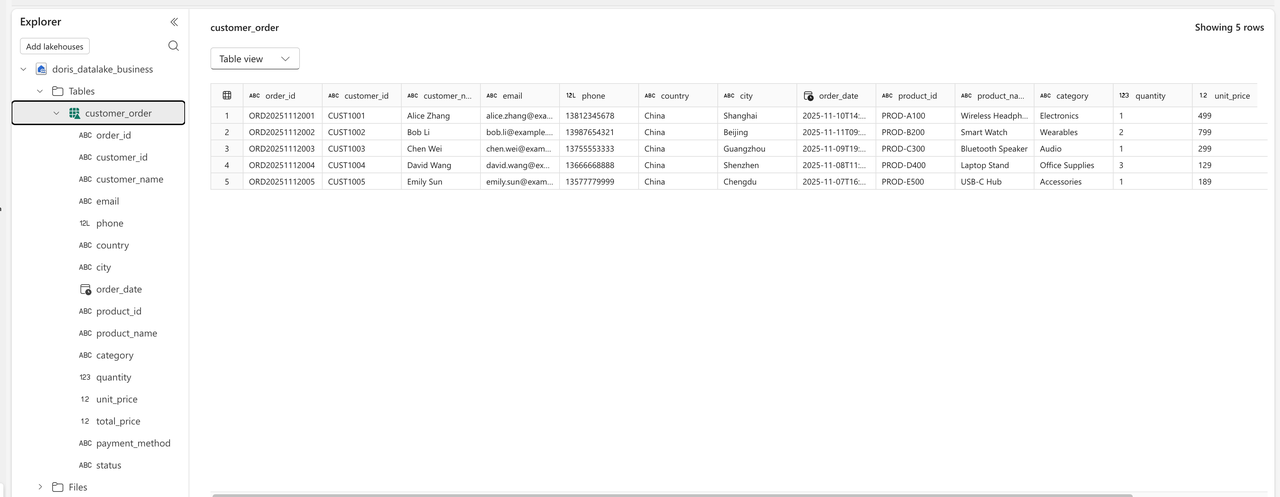
Task: Select row 3 by its row number
Action: (x=227, y=149)
